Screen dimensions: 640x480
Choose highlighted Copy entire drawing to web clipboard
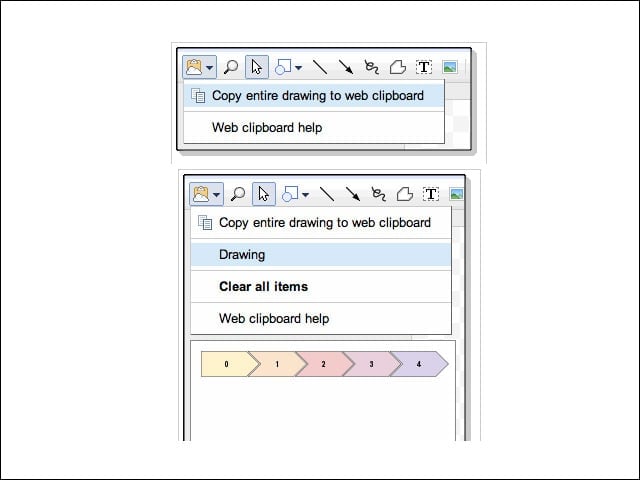[314, 96]
